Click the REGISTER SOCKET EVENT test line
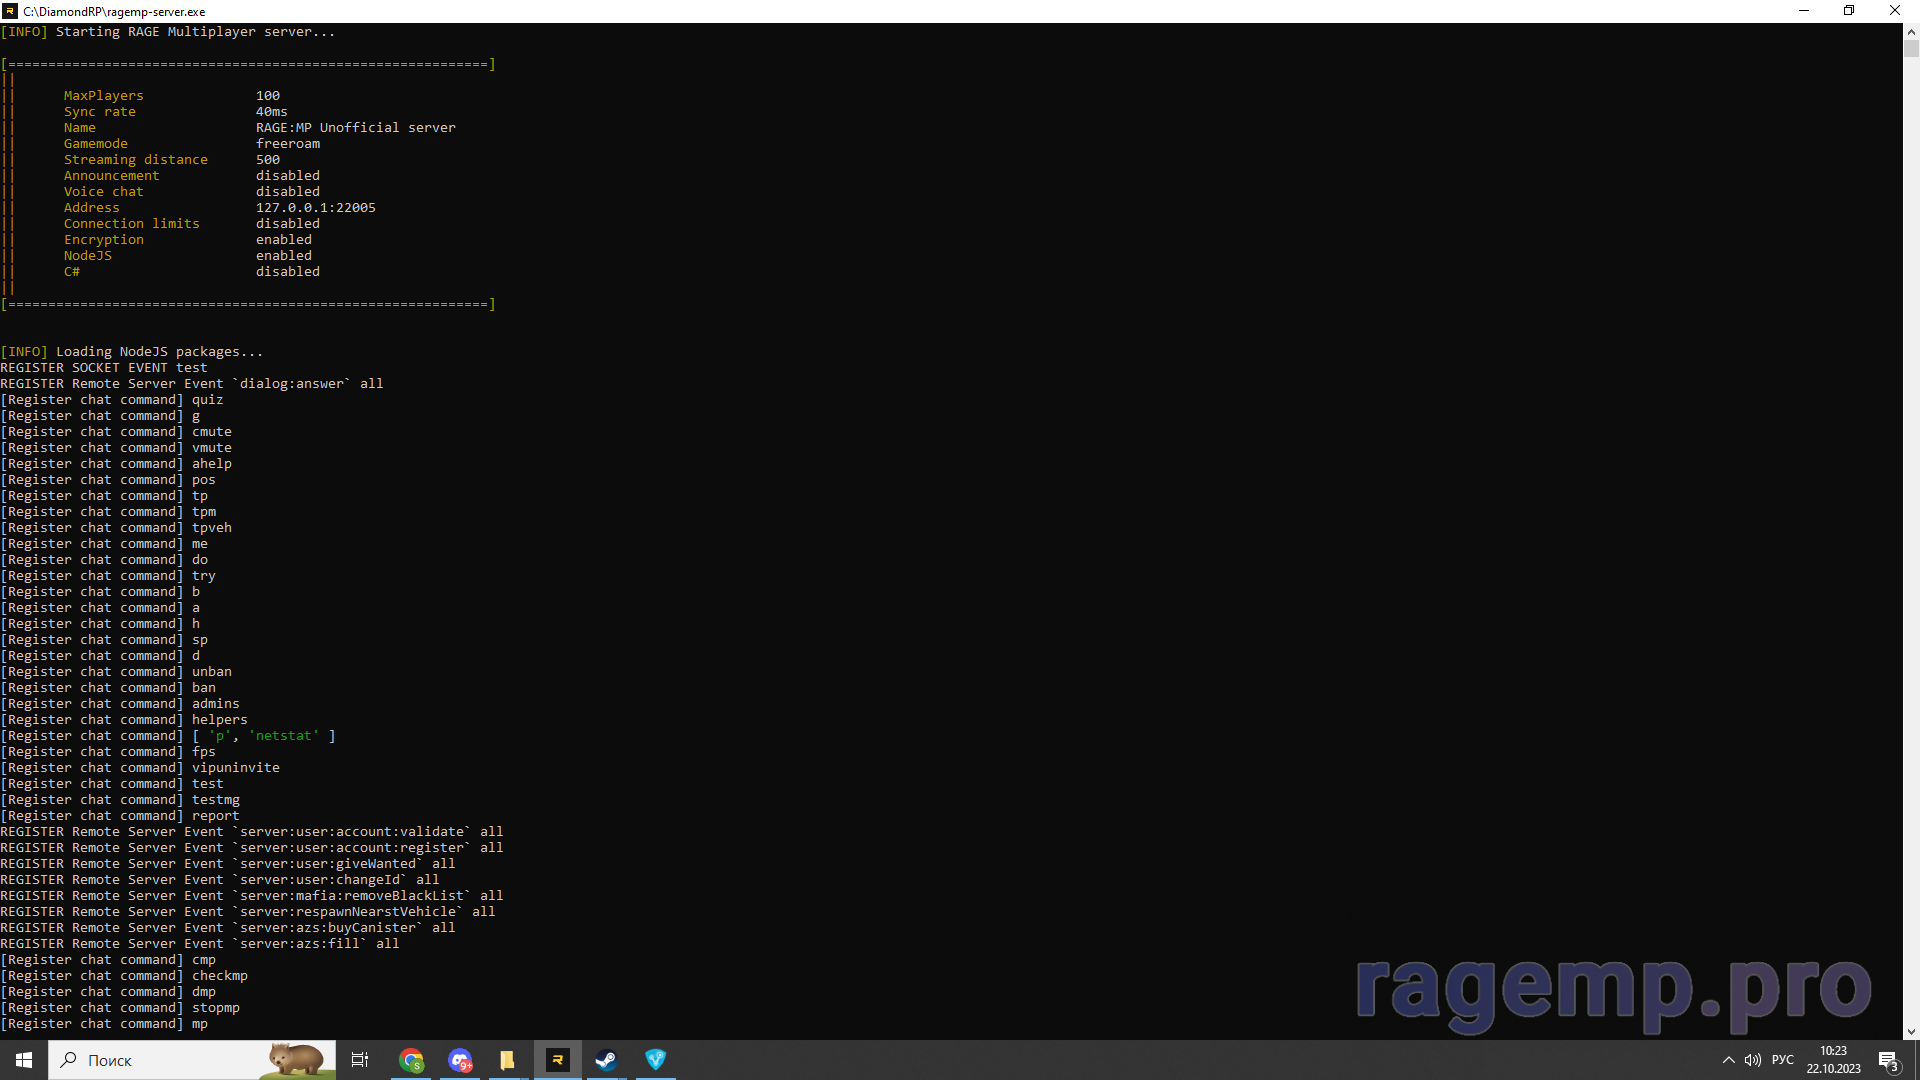 pos(104,368)
